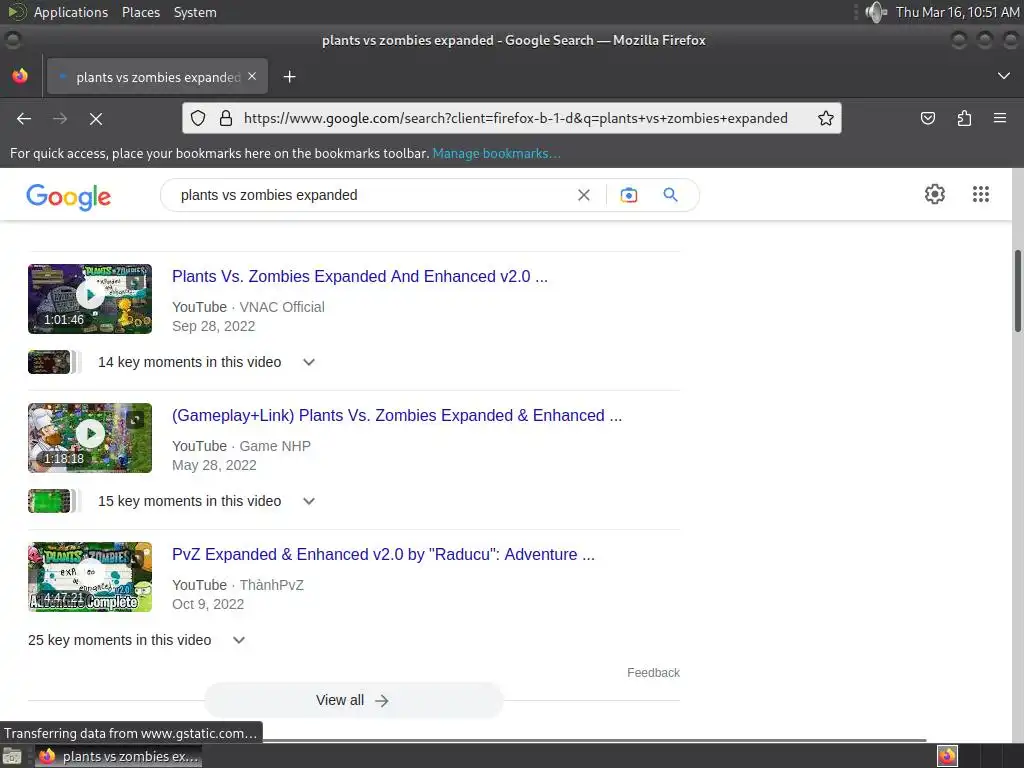Save page to Pocket
Image resolution: width=1024 pixels, height=768 pixels.
pos(927,118)
